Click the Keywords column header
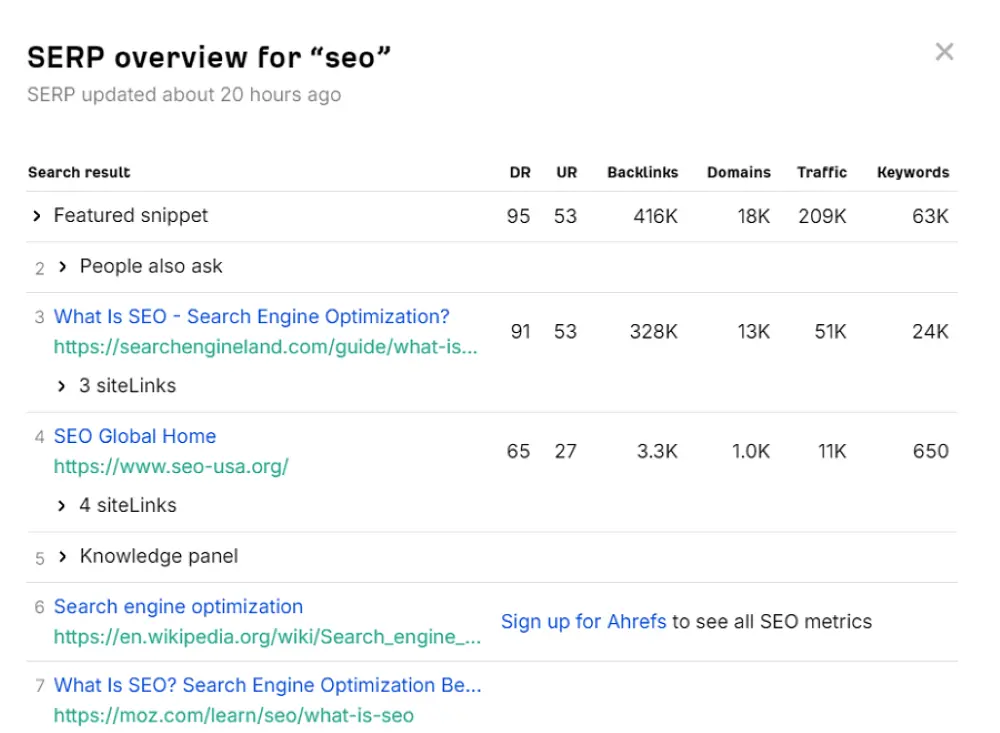Screen dimensions: 1000x733 pyautogui.click(x=913, y=172)
